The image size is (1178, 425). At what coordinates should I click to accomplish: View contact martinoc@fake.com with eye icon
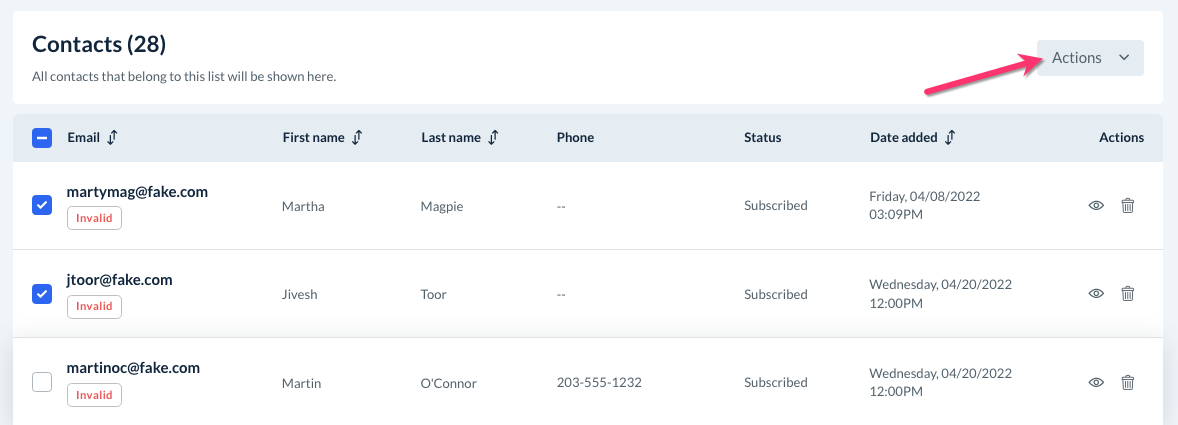1096,382
